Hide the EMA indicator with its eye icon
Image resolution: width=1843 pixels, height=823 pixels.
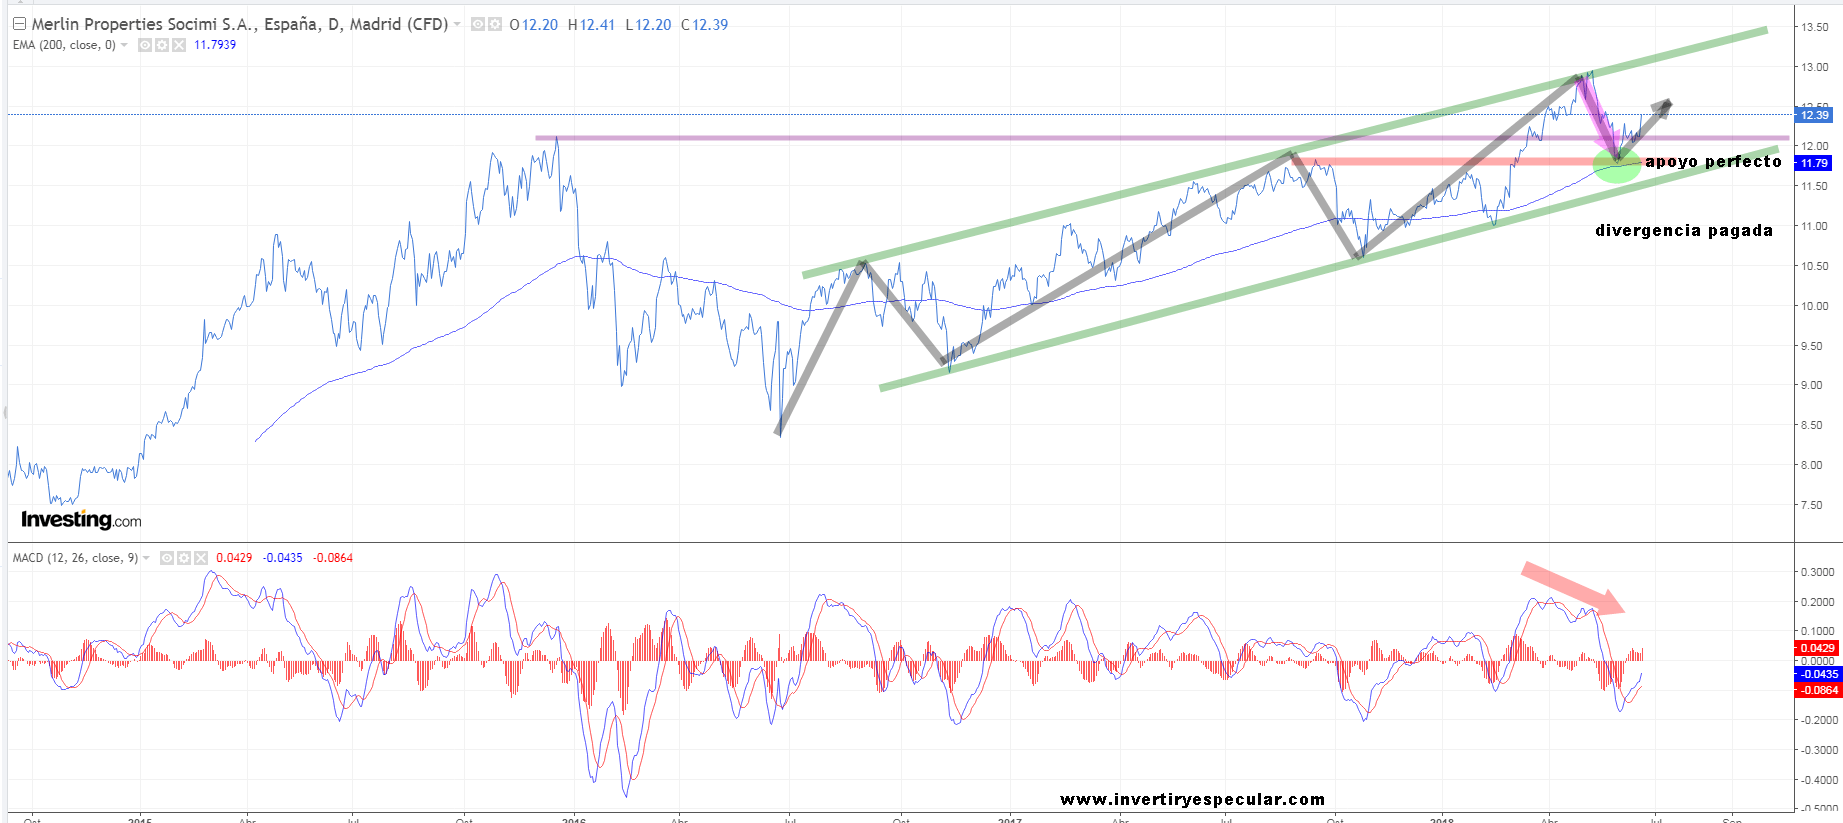[x=145, y=45]
